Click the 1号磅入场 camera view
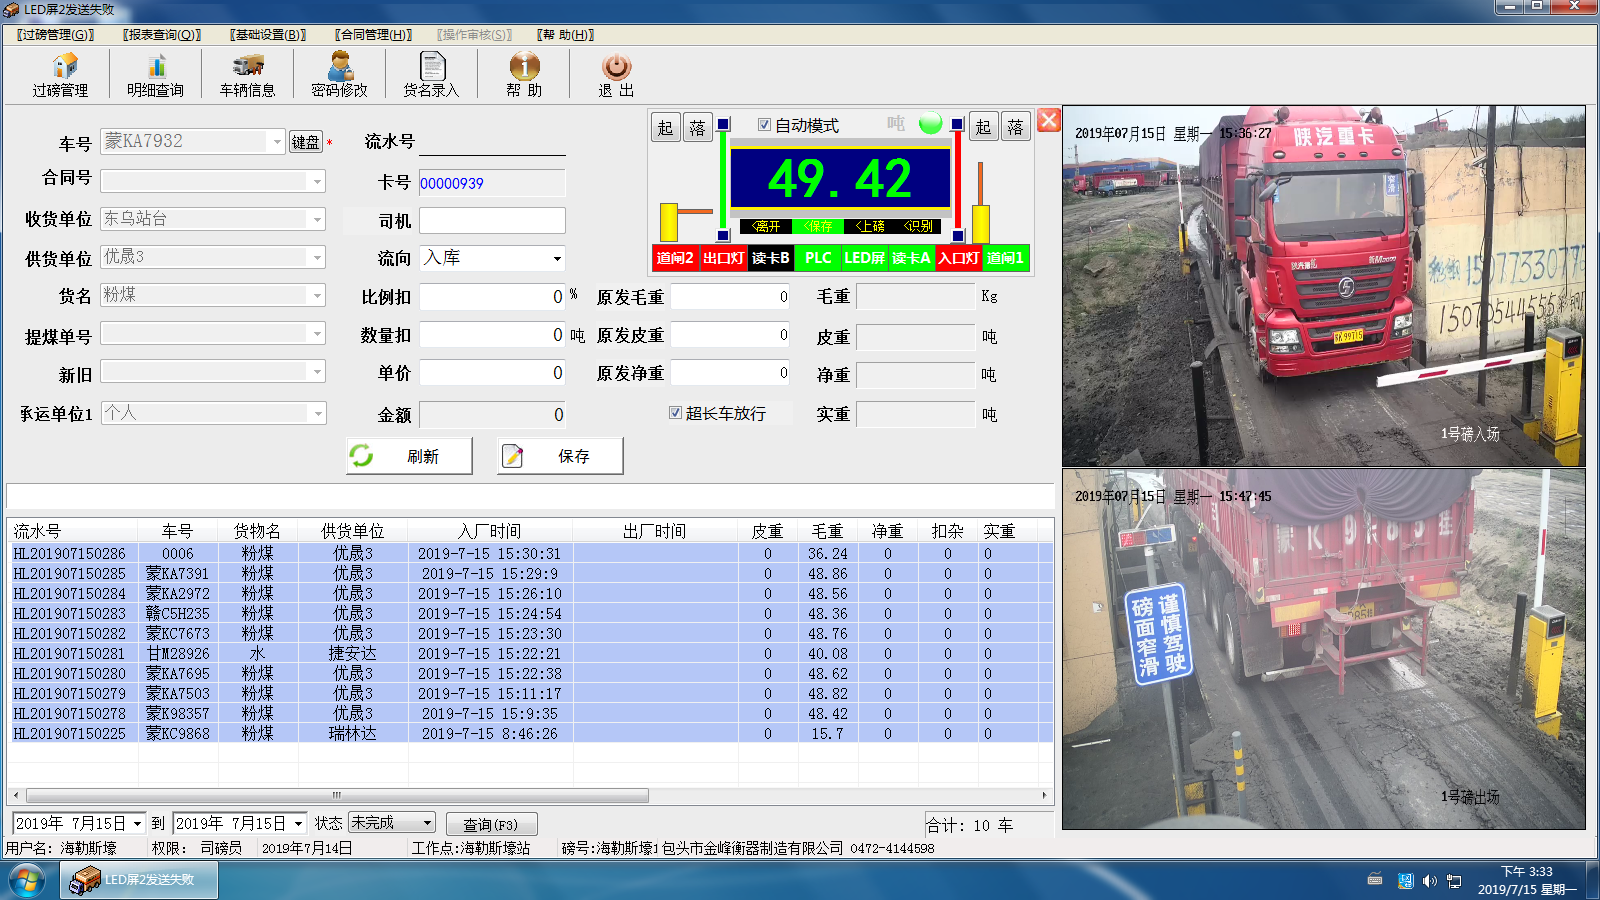 [1324, 286]
